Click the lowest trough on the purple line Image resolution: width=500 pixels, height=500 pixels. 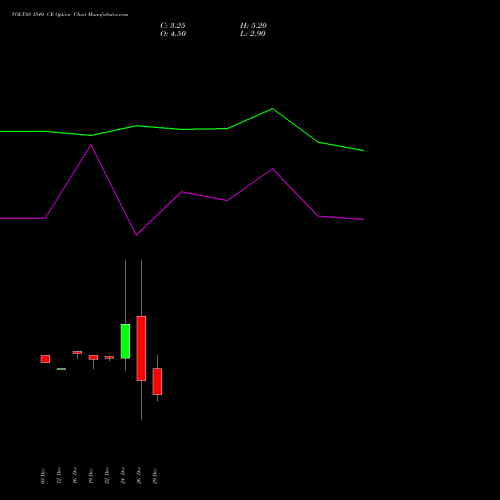(x=136, y=235)
